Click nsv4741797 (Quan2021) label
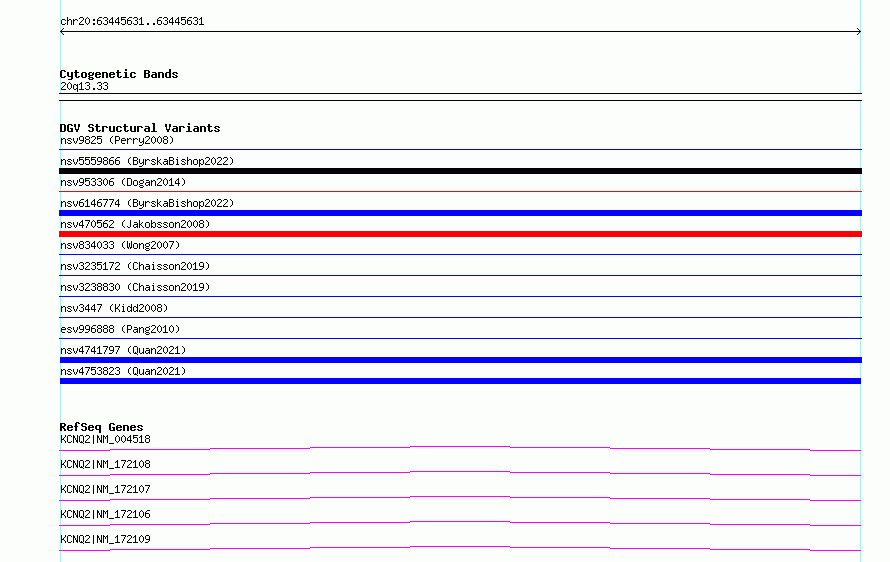890x562 pixels. click(x=123, y=350)
